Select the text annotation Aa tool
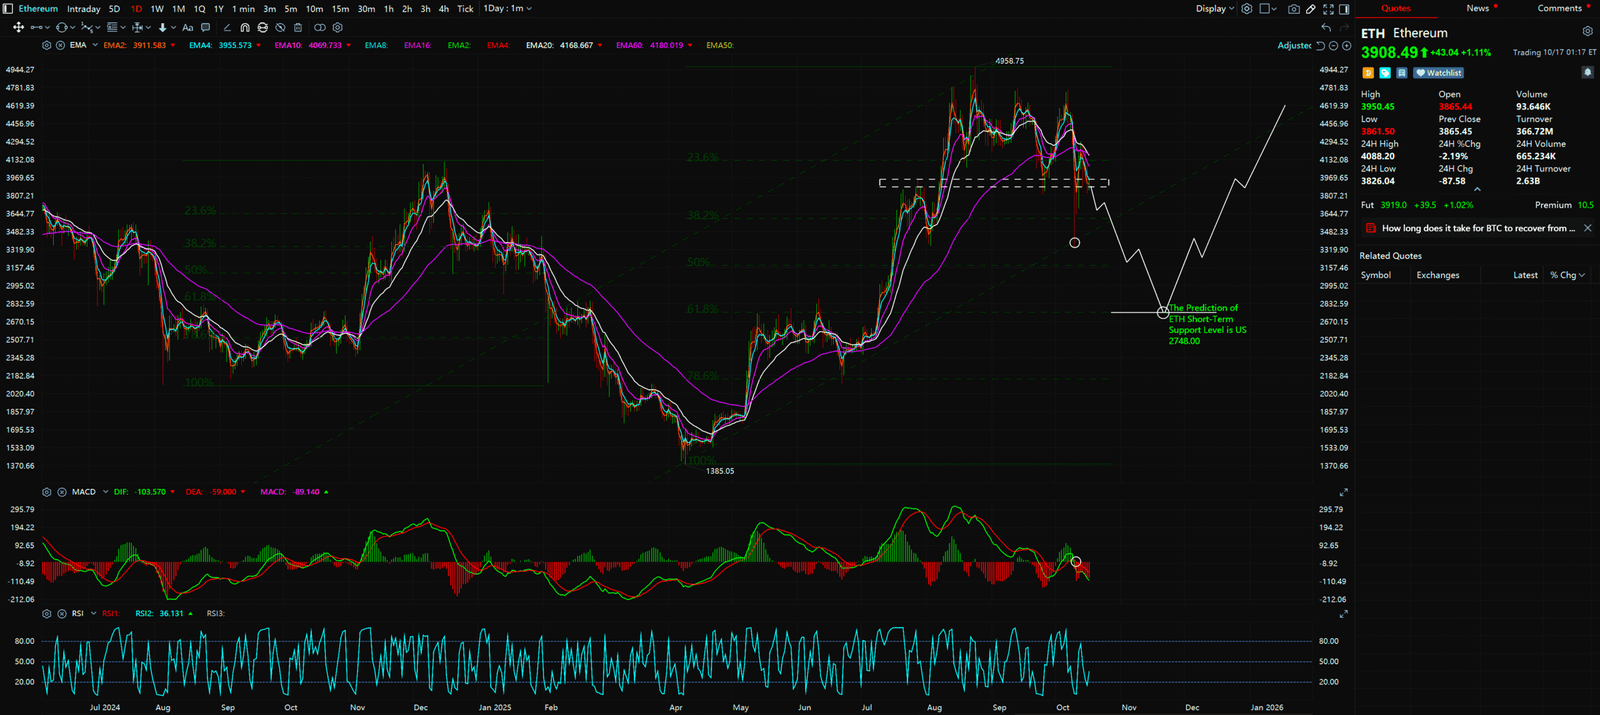The image size is (1600, 715). 187,27
